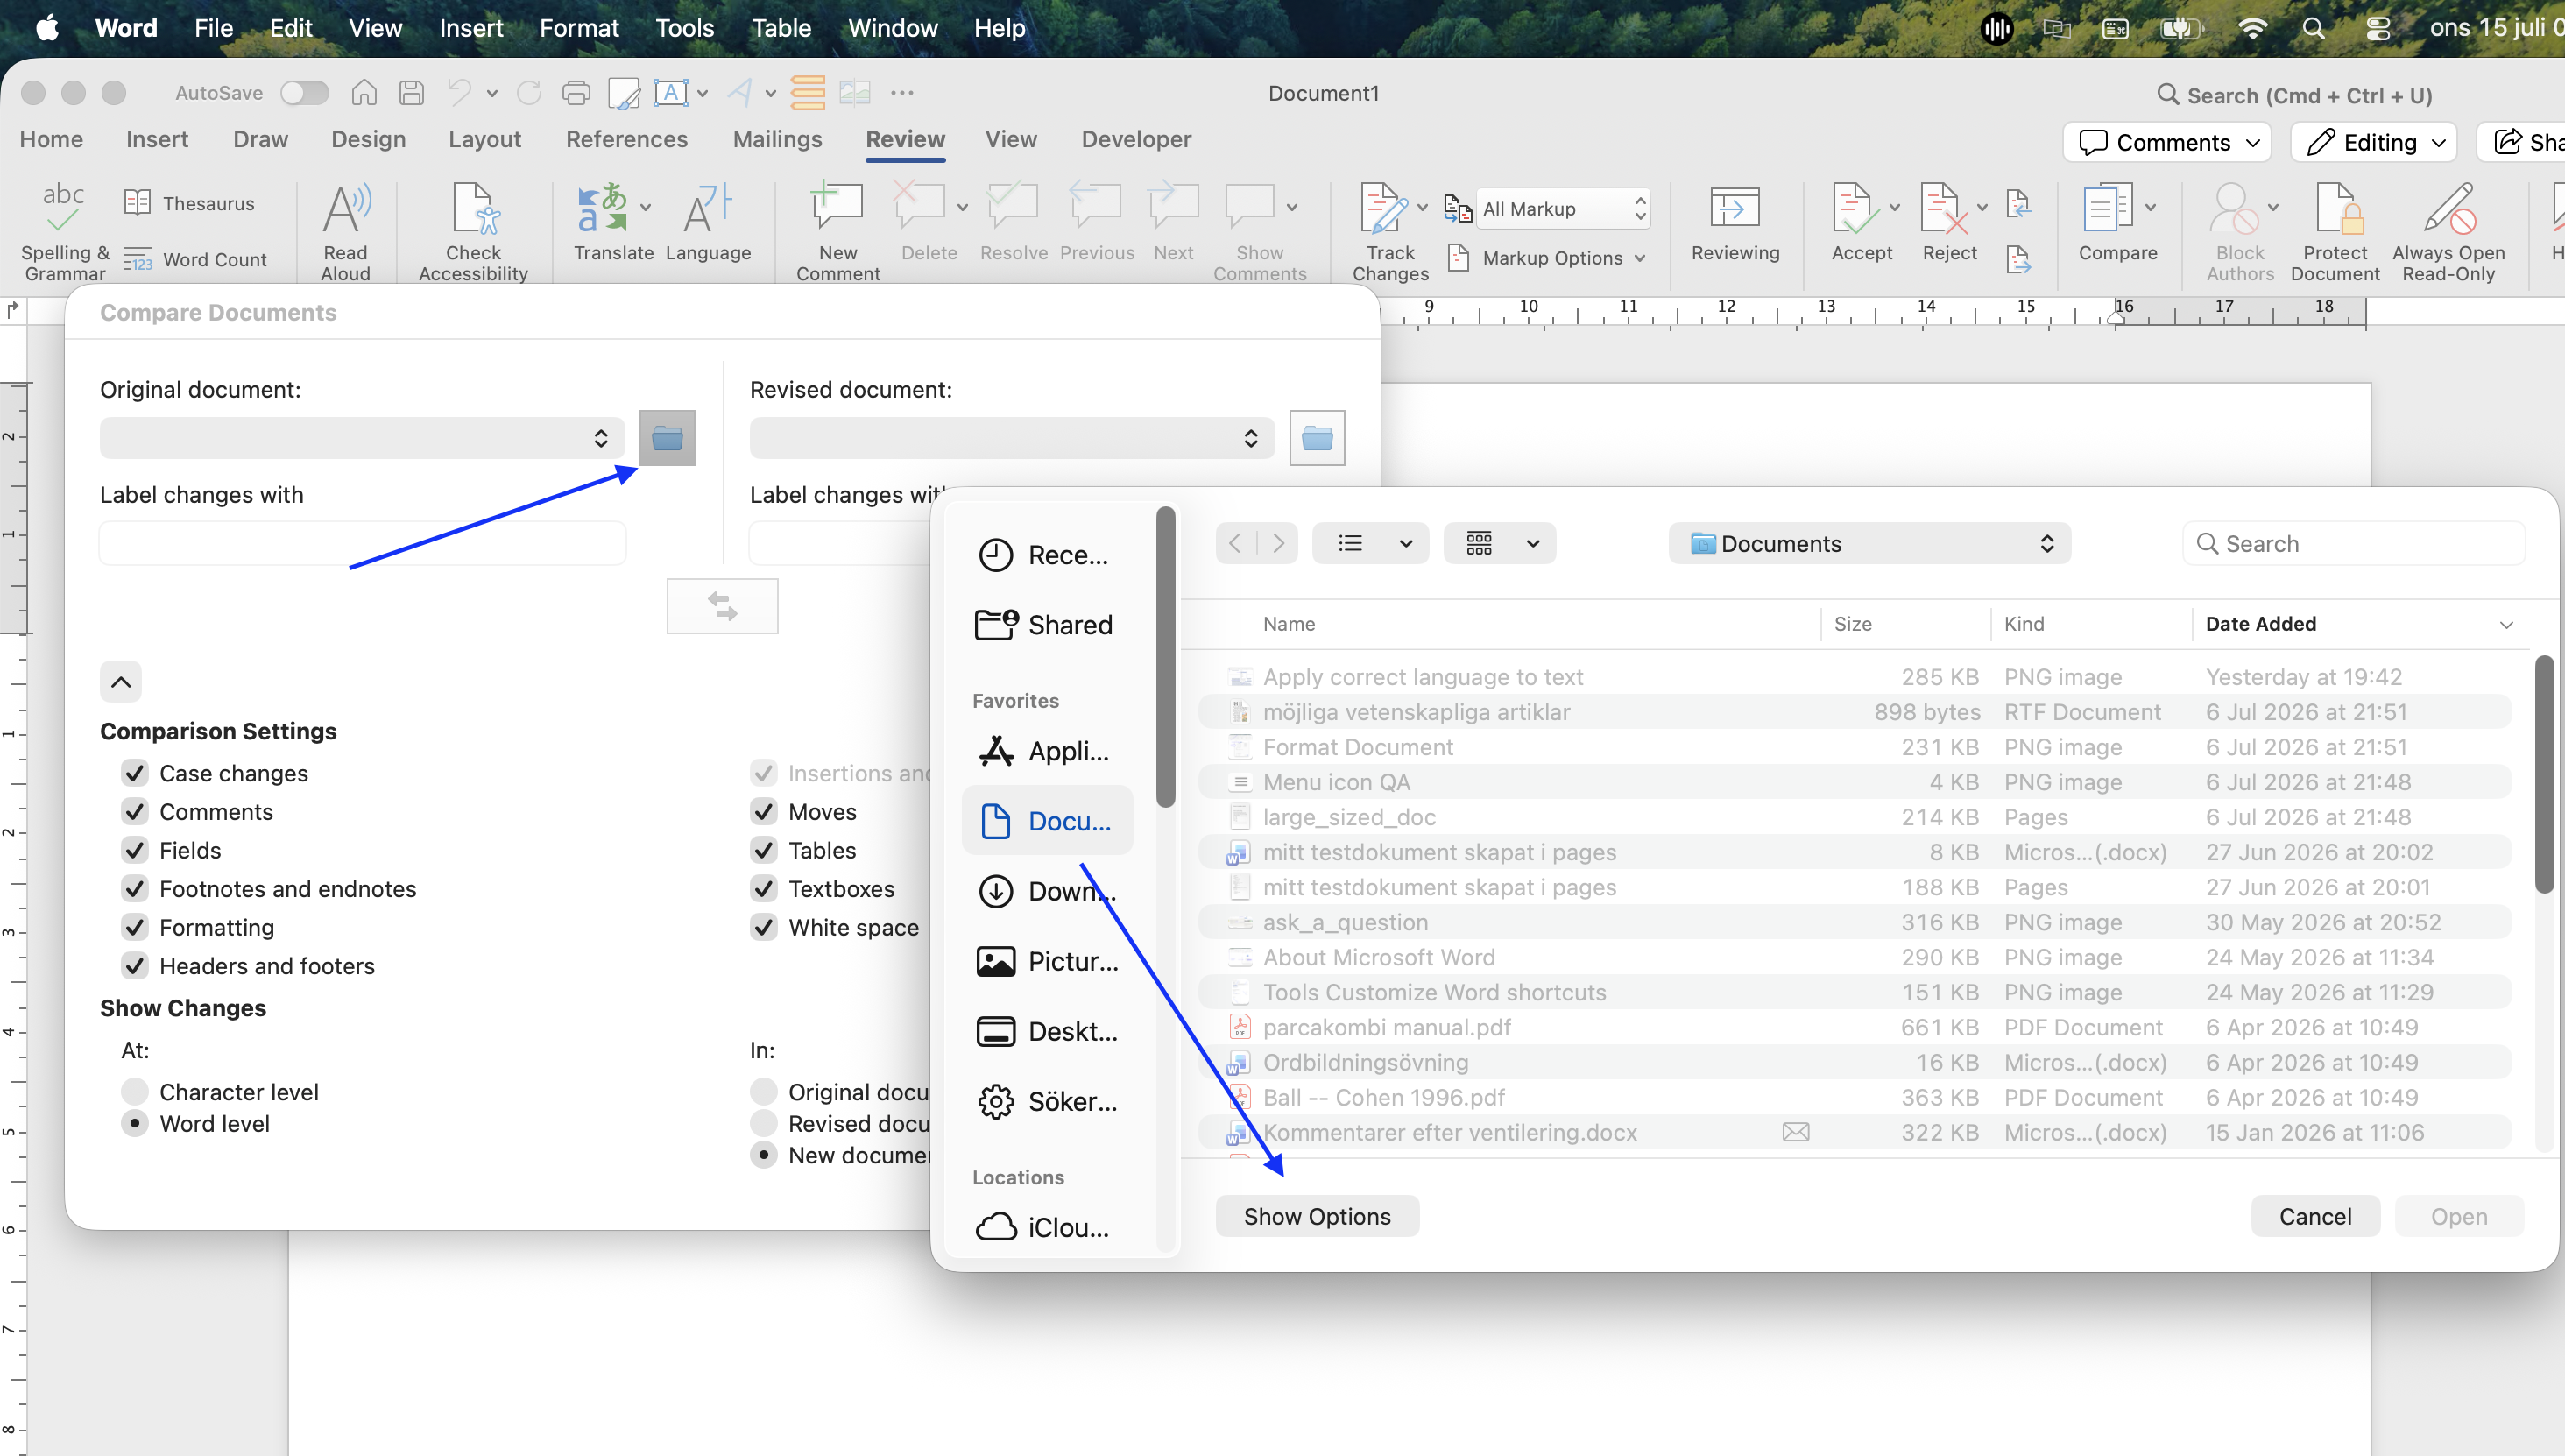Image resolution: width=2565 pixels, height=1456 pixels.
Task: Click the Compare documents icon
Action: [2106, 207]
